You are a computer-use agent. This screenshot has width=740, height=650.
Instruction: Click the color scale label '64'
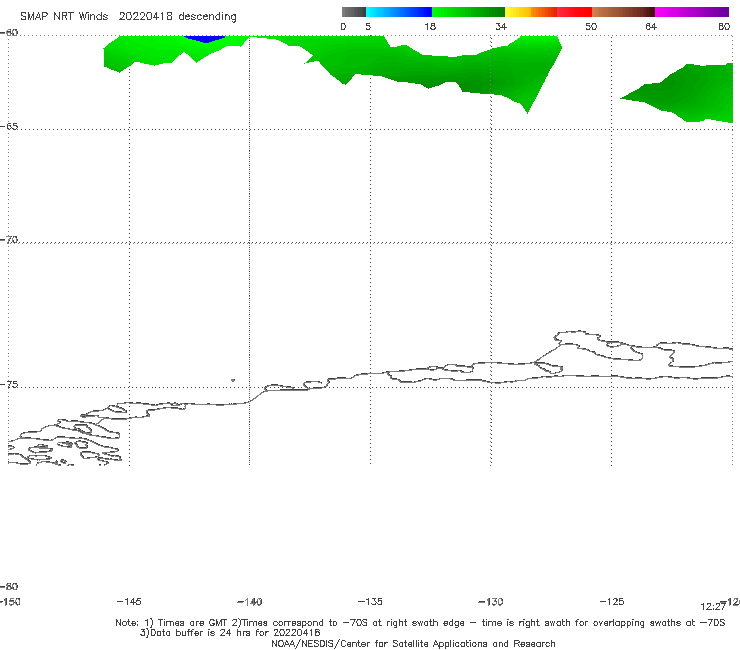651,26
